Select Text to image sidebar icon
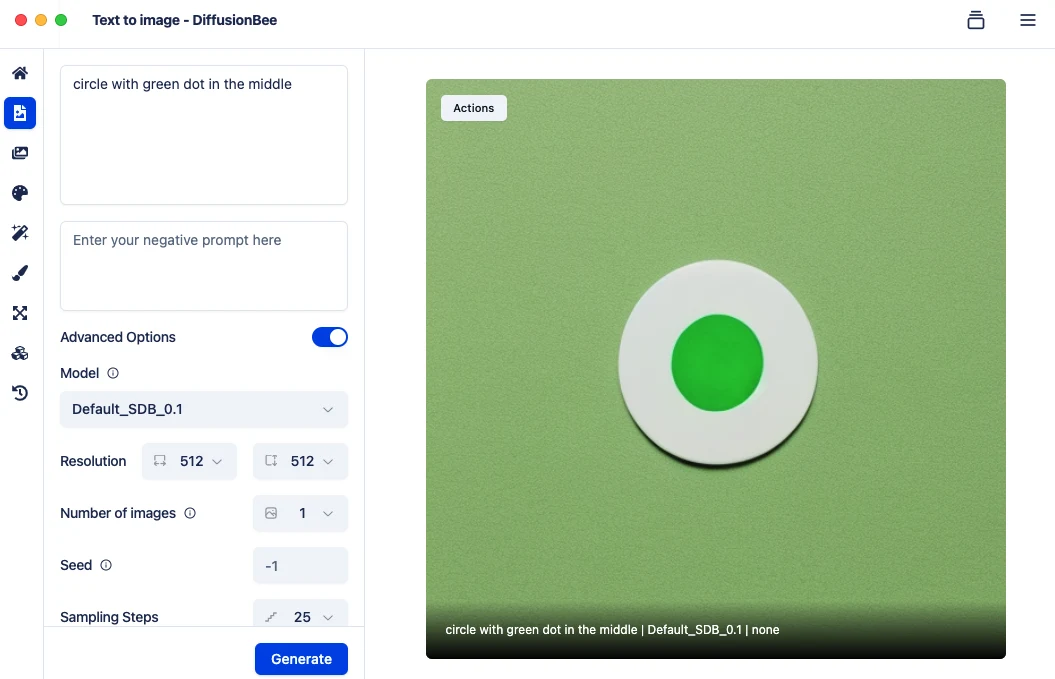 coord(20,113)
